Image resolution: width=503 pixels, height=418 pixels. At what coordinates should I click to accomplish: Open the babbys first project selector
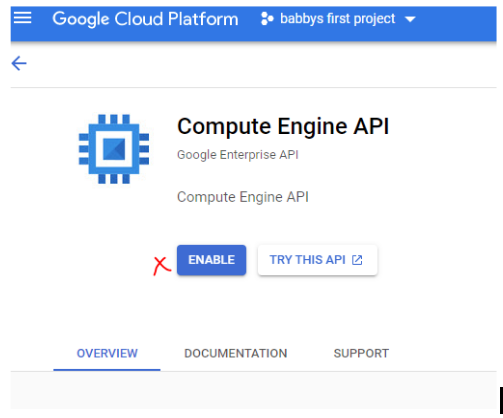pyautogui.click(x=338, y=19)
